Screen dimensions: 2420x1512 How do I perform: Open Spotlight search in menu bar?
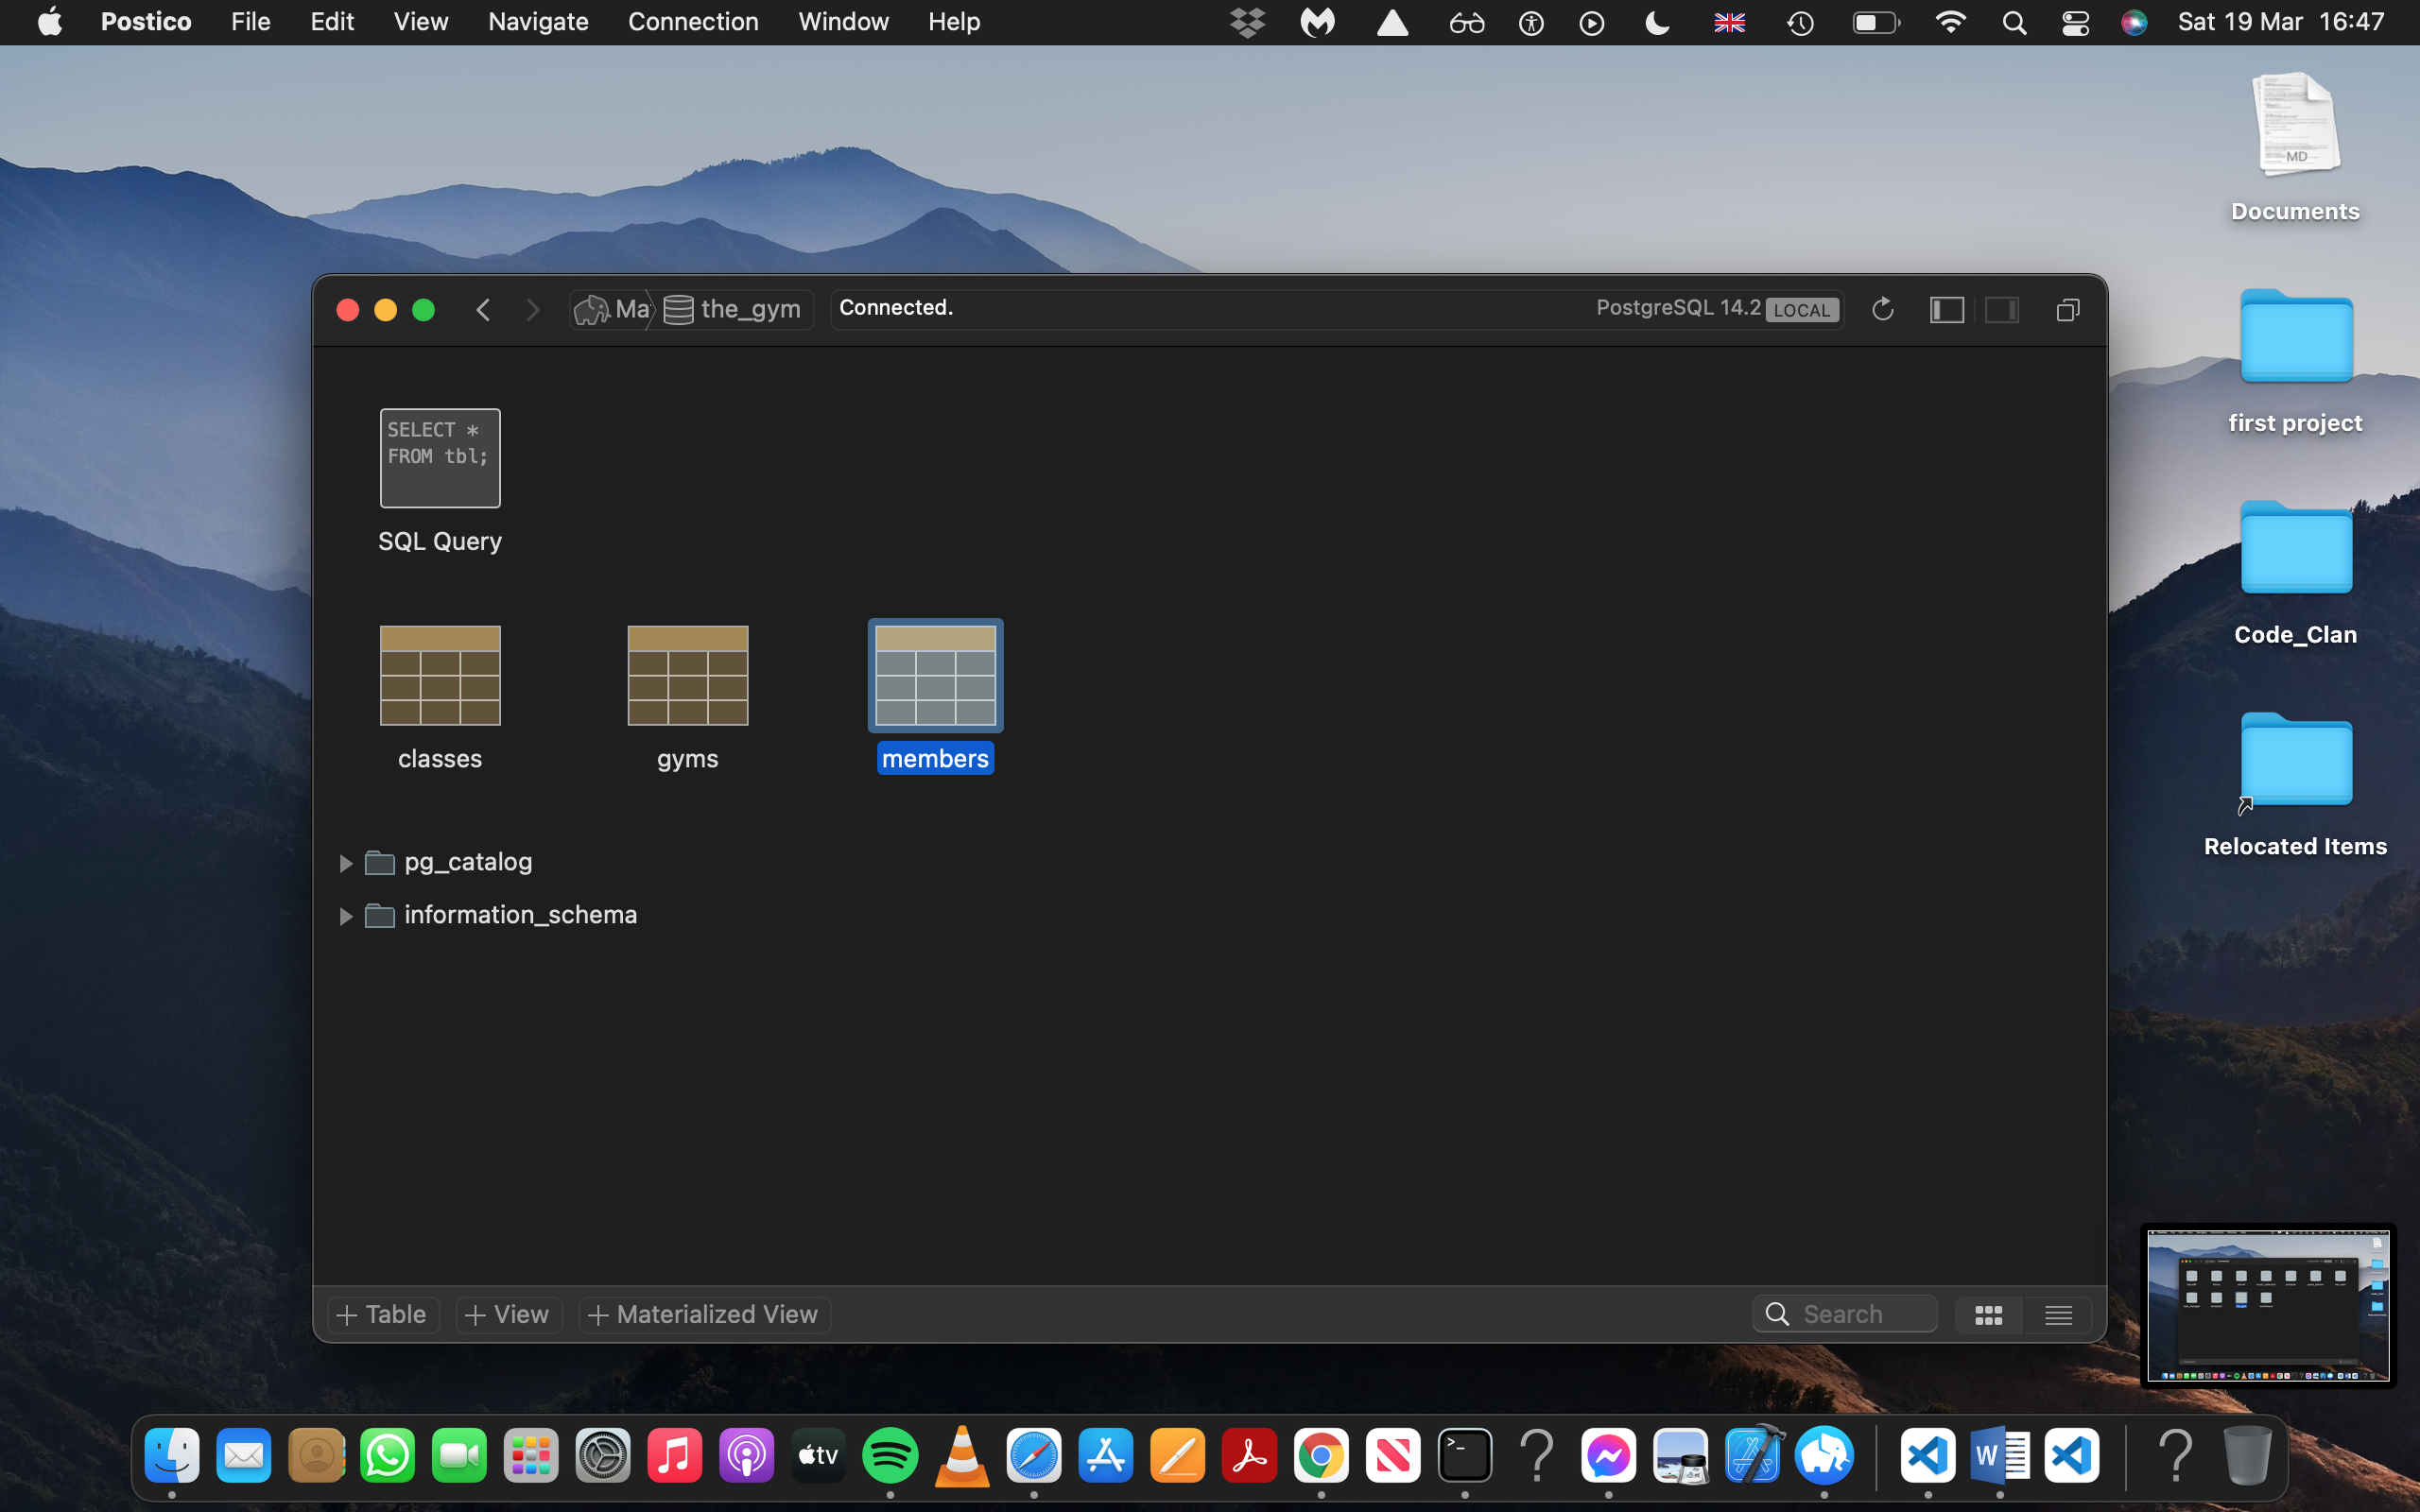click(2014, 22)
